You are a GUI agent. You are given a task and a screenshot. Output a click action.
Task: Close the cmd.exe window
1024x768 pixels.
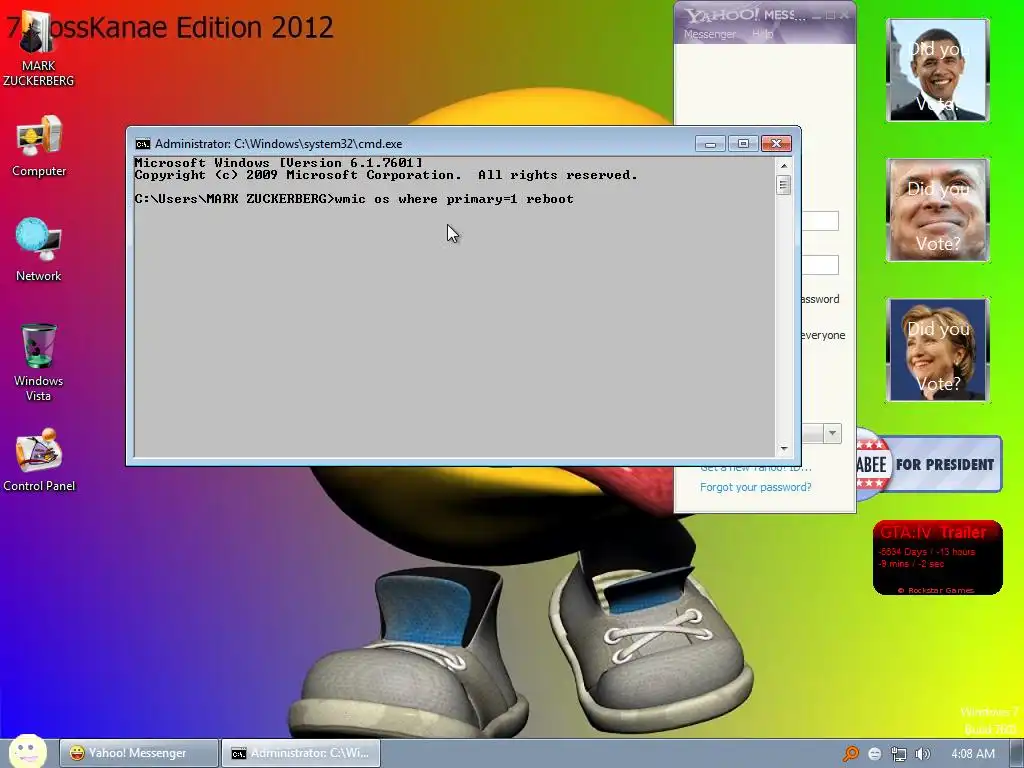(x=776, y=144)
